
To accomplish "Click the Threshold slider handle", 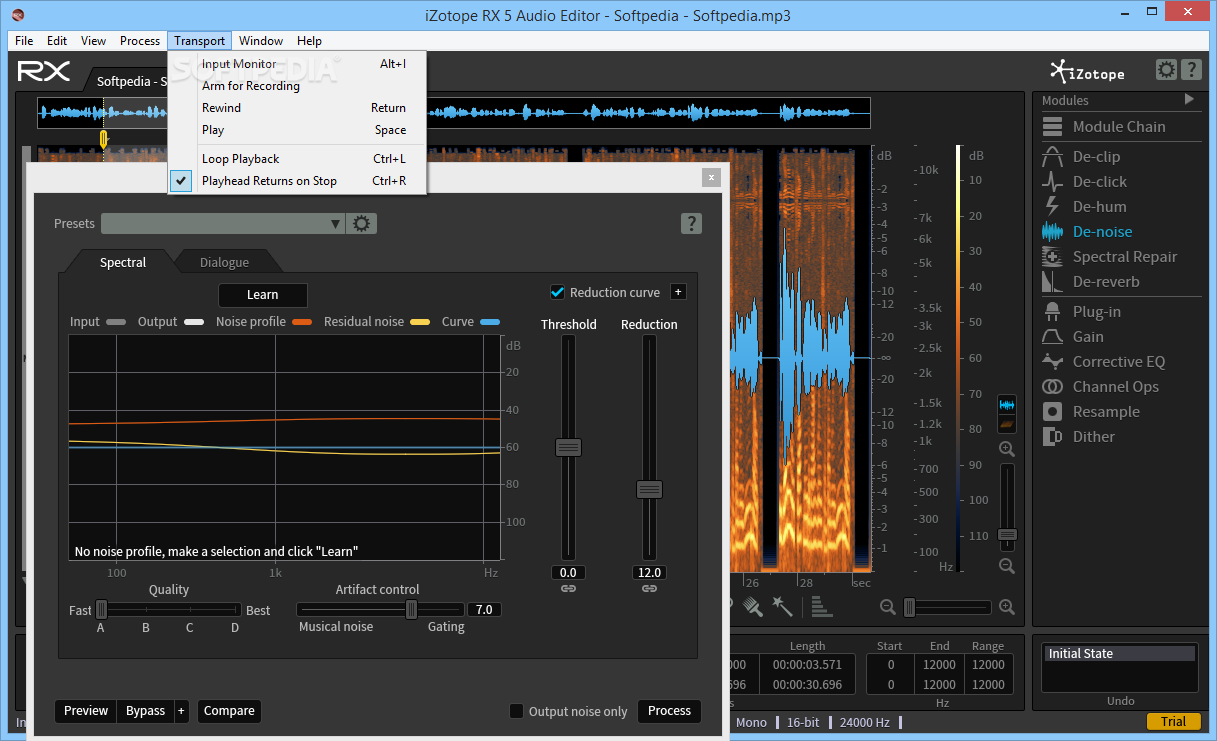I will pos(568,447).
